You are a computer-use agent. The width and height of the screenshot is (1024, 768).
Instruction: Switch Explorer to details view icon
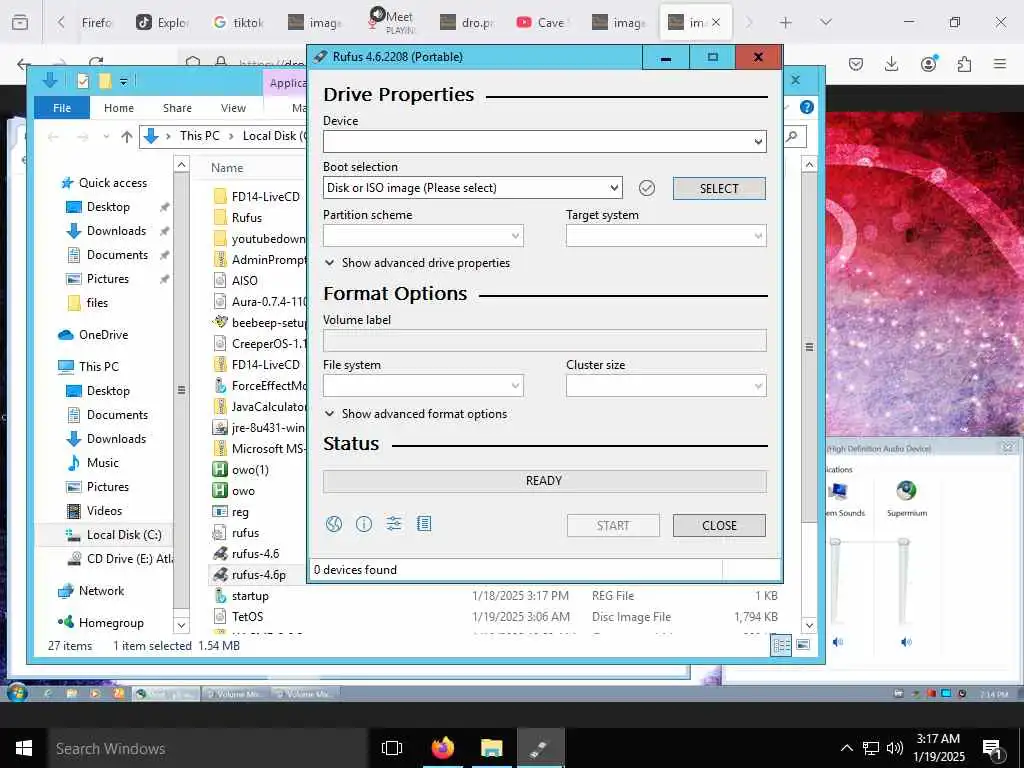(x=781, y=645)
